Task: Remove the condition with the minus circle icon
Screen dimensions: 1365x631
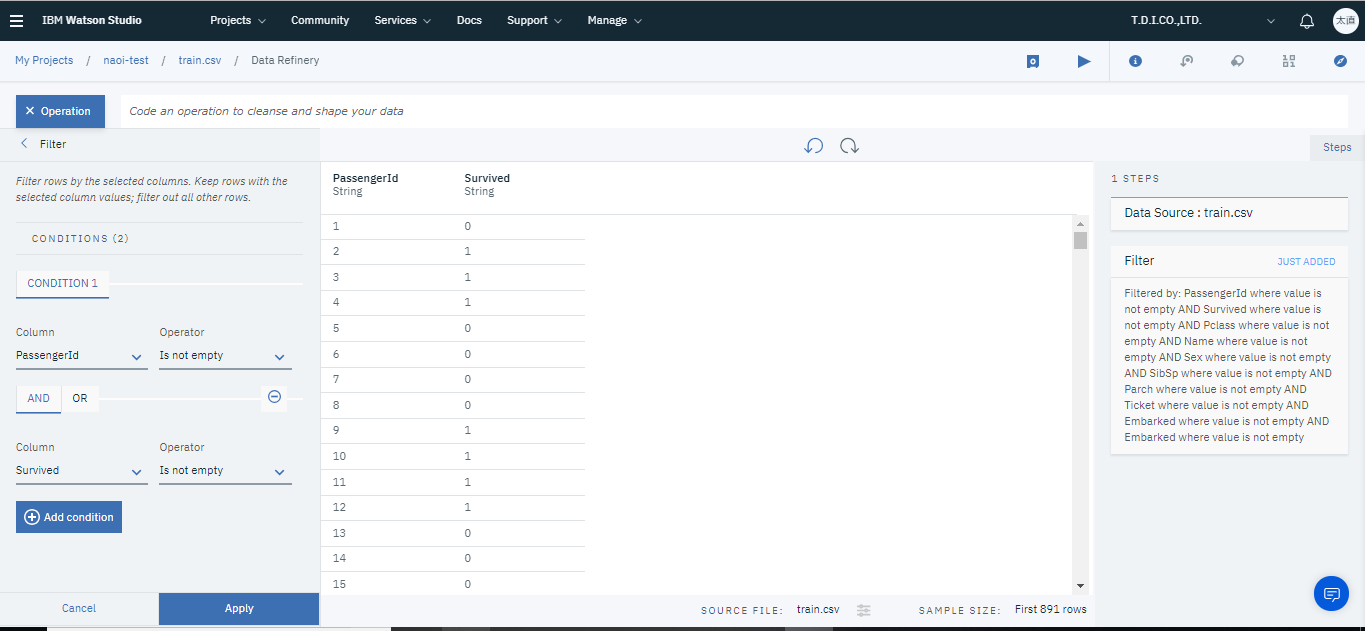Action: [274, 397]
